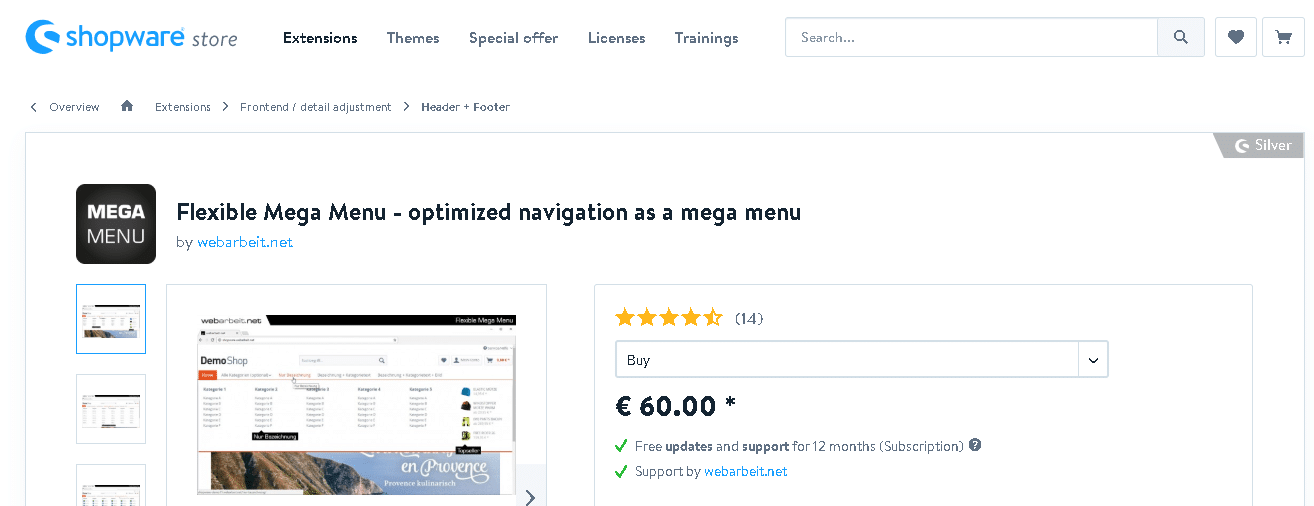
Task: Click the Overview back chevron
Action: [33, 107]
